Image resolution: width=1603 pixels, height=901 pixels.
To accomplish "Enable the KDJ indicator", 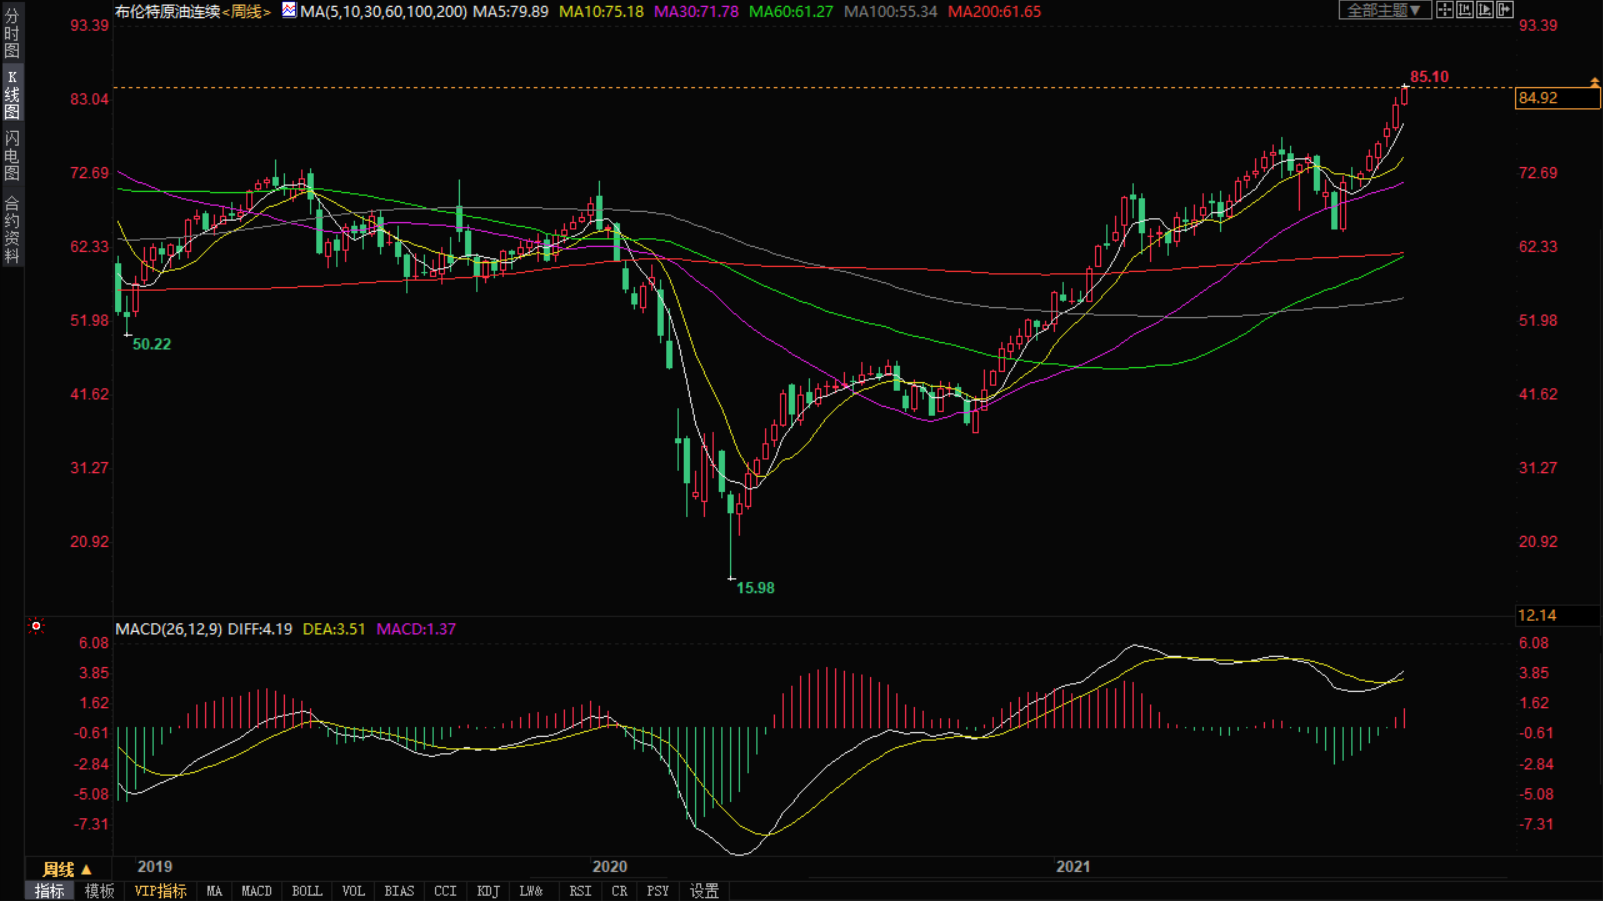I will click(488, 891).
